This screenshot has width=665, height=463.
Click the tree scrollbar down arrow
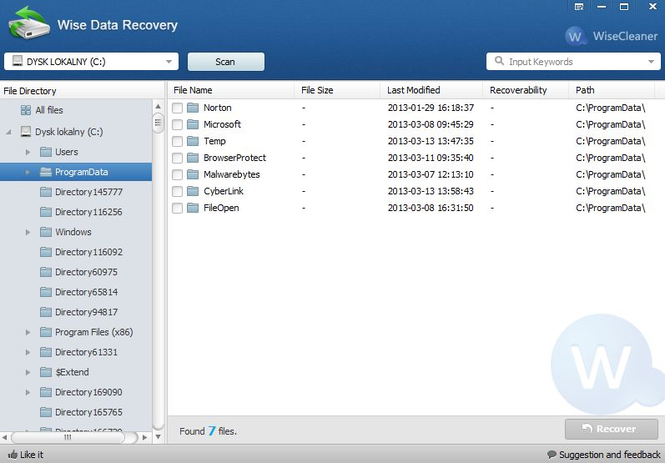coord(158,437)
